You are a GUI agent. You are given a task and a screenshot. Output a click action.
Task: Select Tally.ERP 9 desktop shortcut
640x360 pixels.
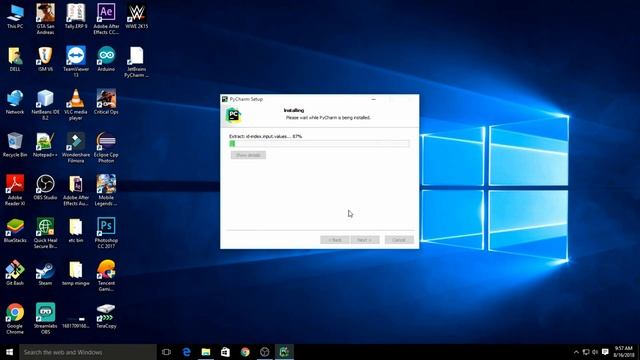point(76,16)
